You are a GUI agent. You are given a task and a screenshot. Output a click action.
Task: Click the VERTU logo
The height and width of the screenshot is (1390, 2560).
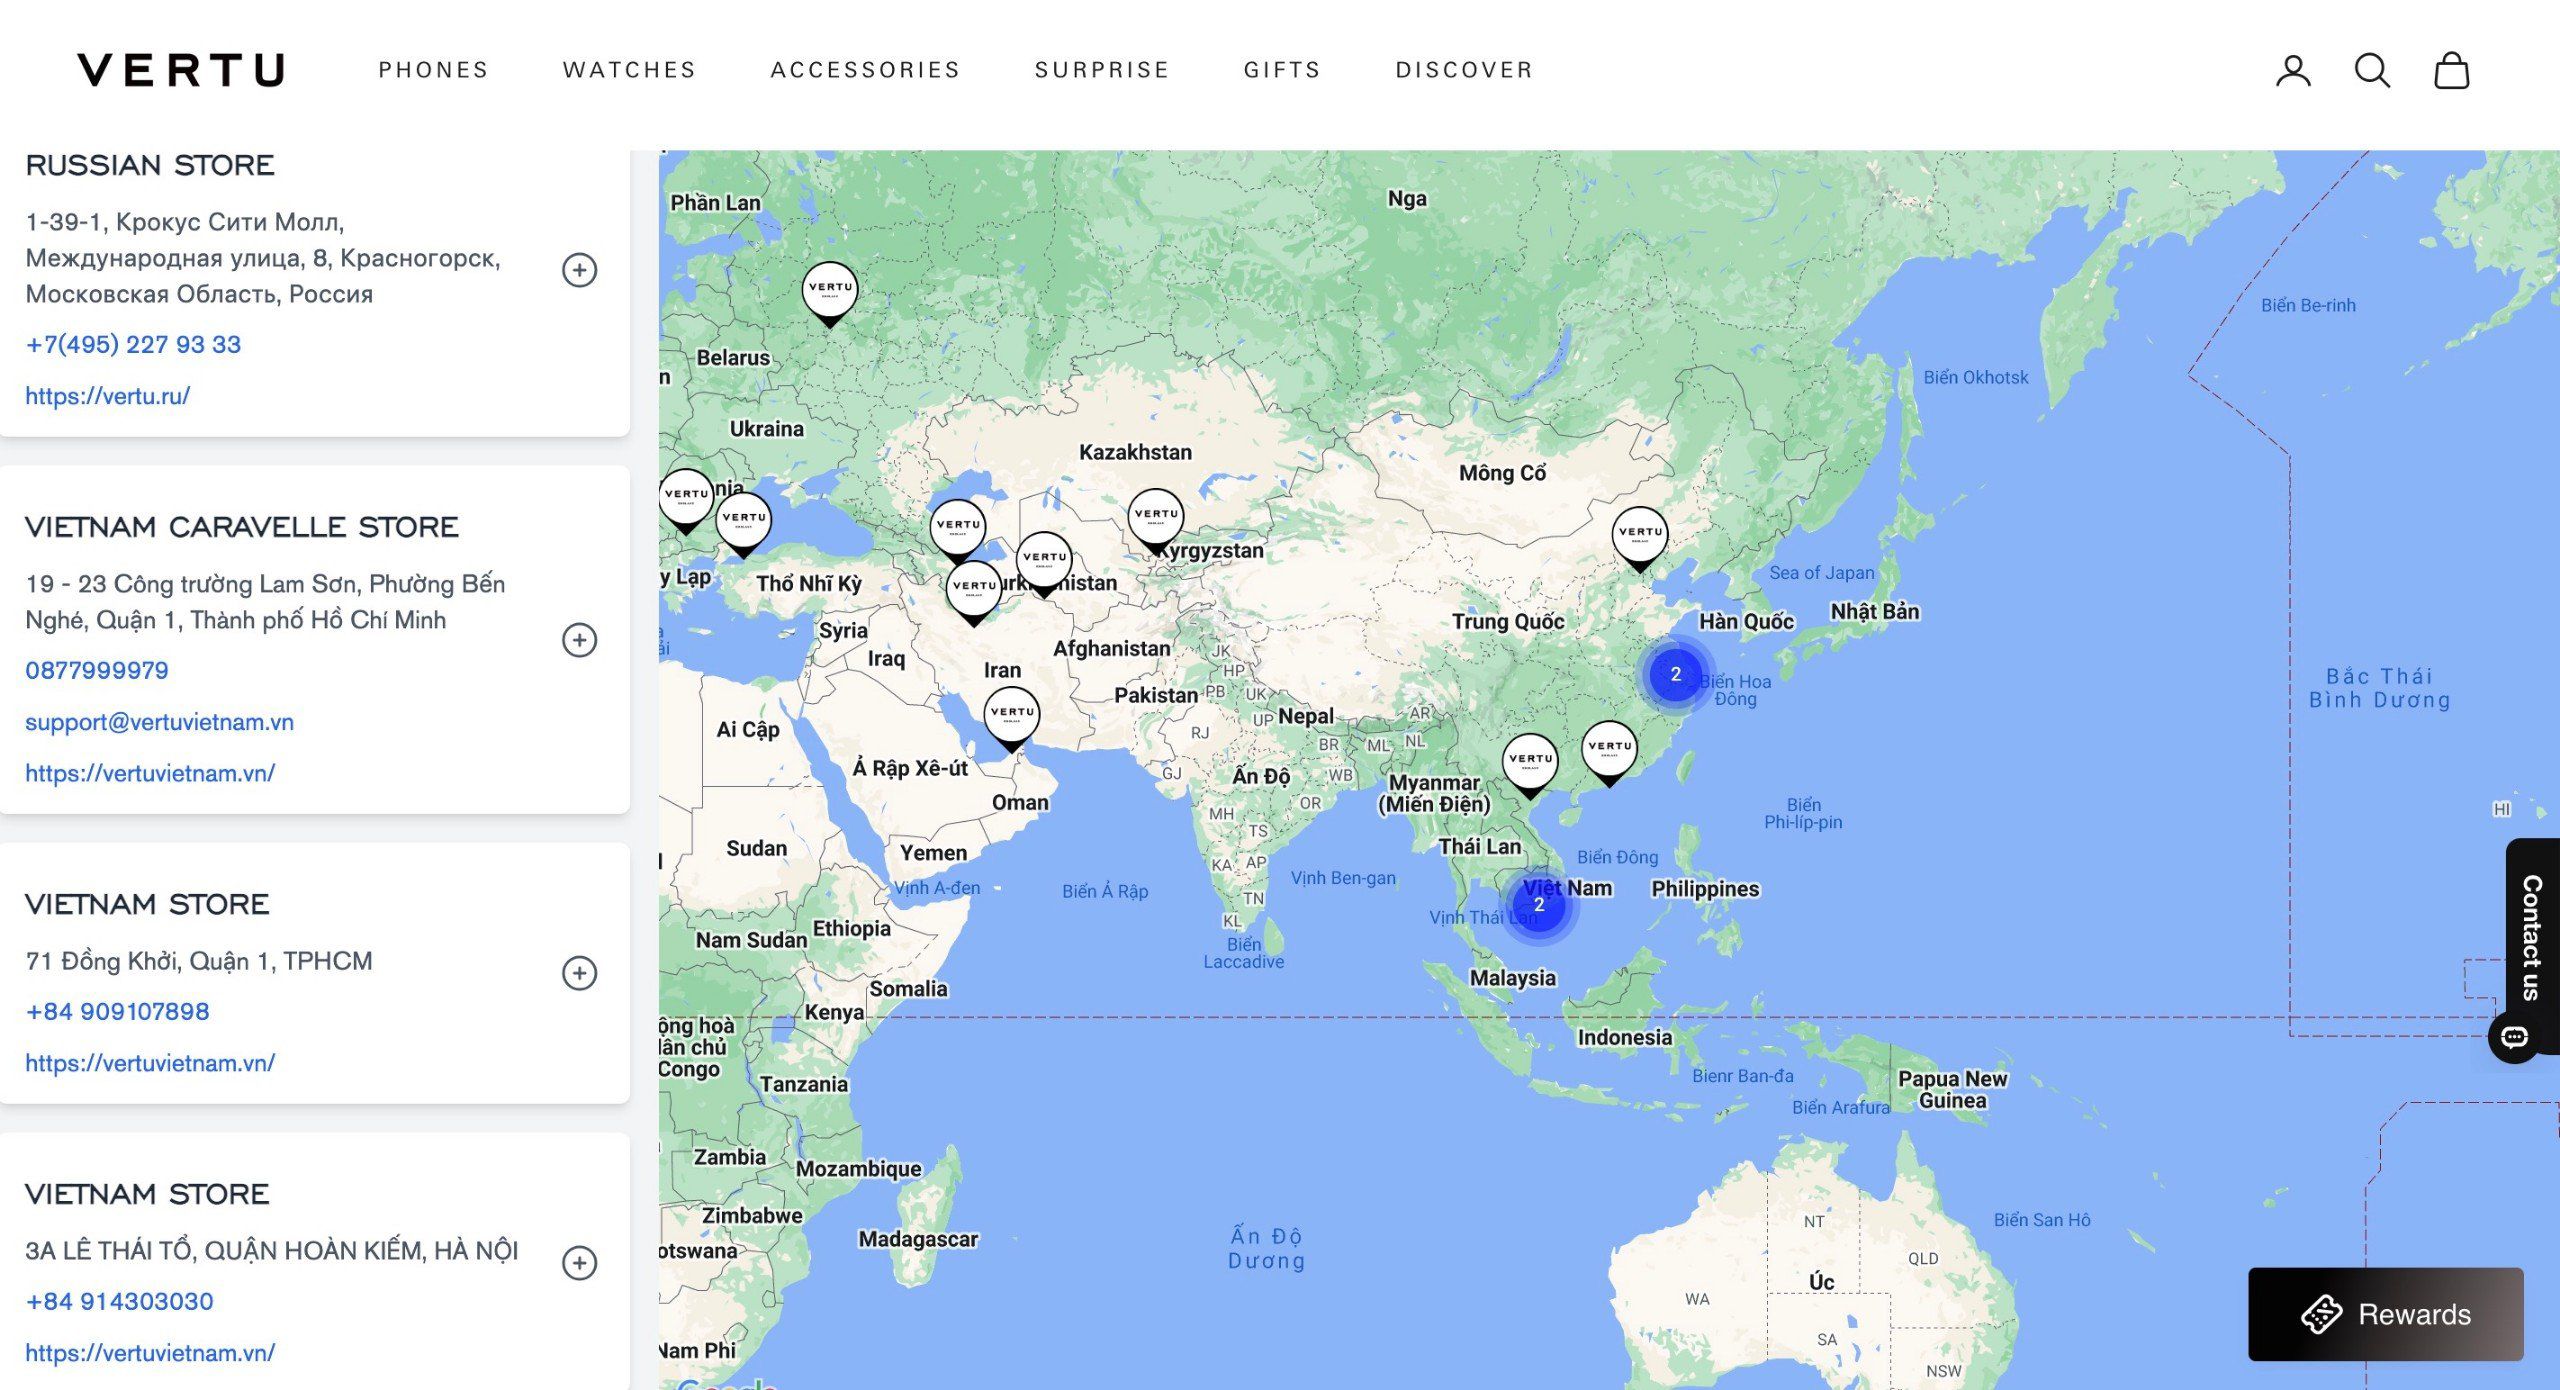[x=181, y=70]
